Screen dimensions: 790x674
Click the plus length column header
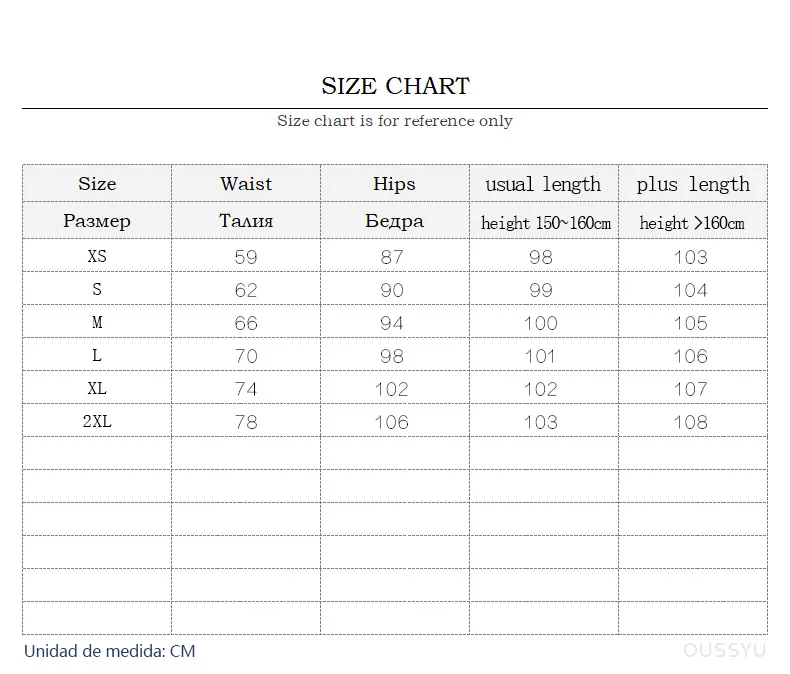click(x=692, y=184)
